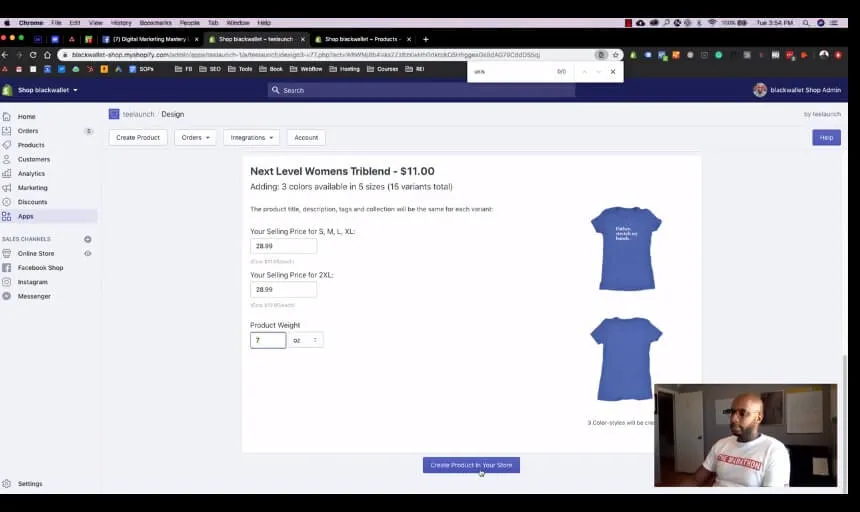This screenshot has width=860, height=512.
Task: Open Spotlight search in menu bar
Action: (806, 23)
